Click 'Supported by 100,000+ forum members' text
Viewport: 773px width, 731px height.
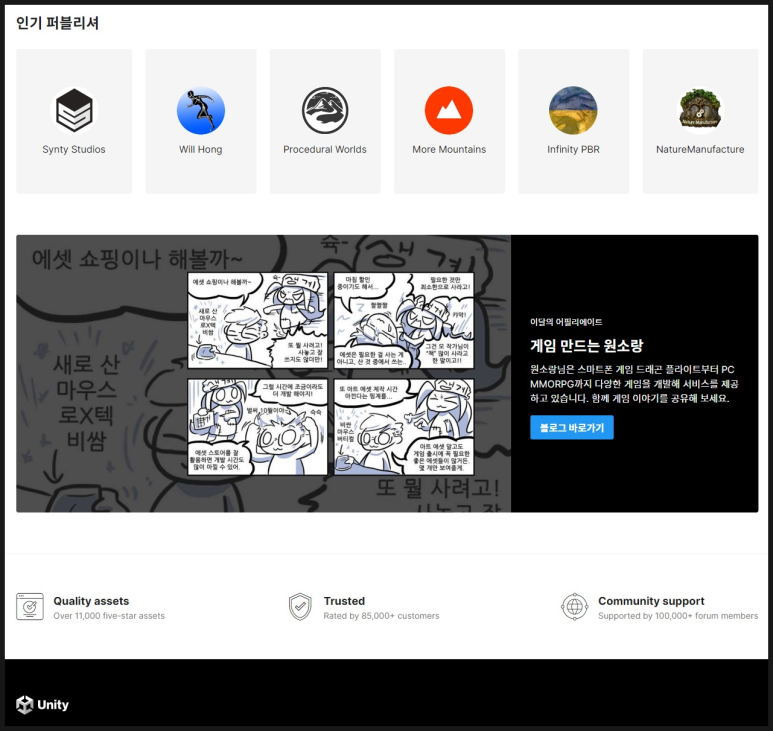(x=678, y=616)
